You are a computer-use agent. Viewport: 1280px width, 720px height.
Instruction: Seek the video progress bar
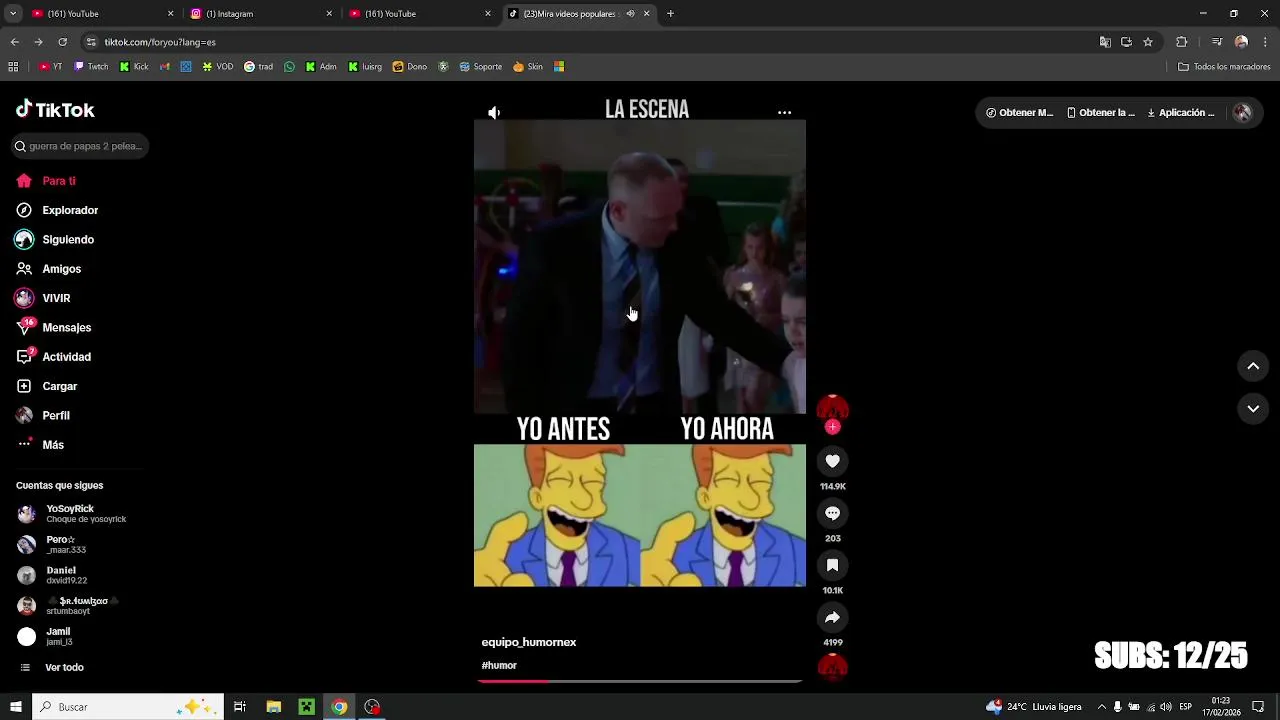[640, 681]
